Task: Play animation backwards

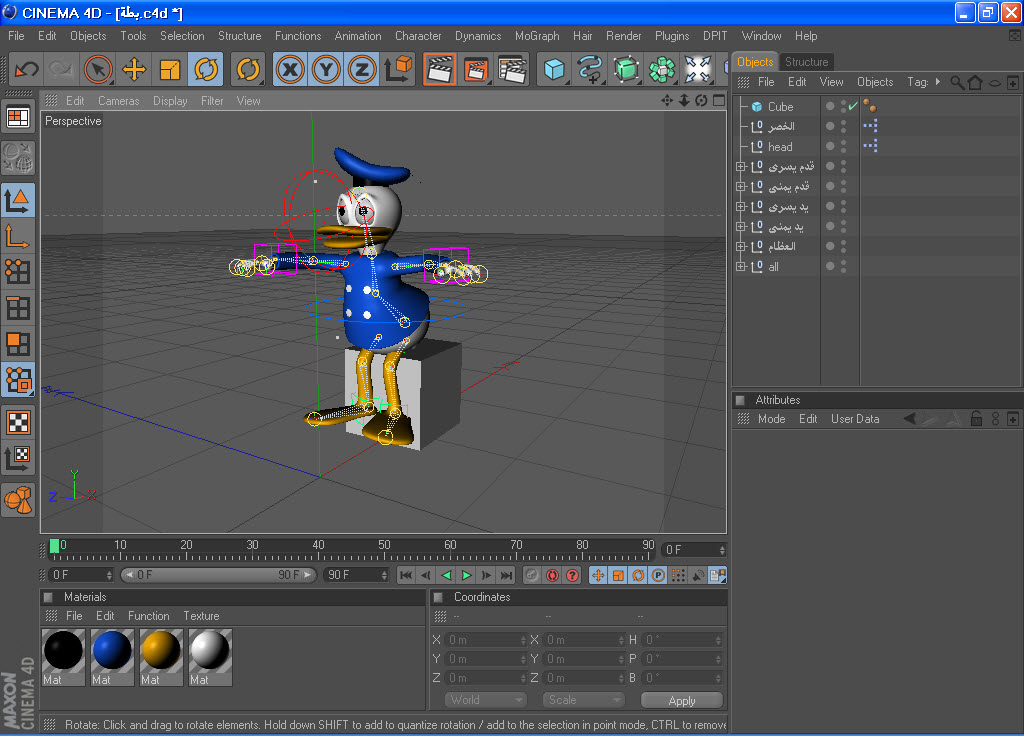Action: click(x=446, y=575)
